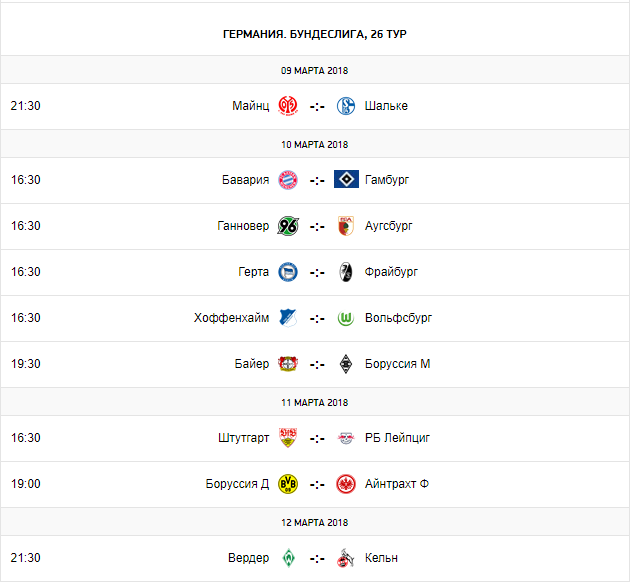The height and width of the screenshot is (586, 633).
Task: Click the Eintracht Frankfurt crest
Action: [347, 484]
